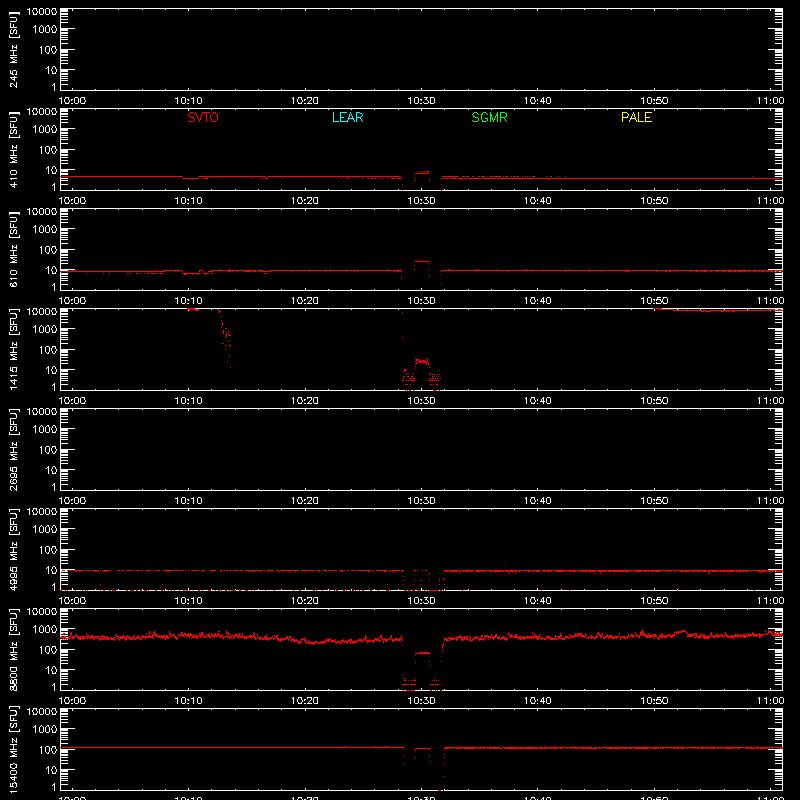Click the 10:50 label under 4995 MHz plot
This screenshot has width=800, height=800.
tap(654, 601)
